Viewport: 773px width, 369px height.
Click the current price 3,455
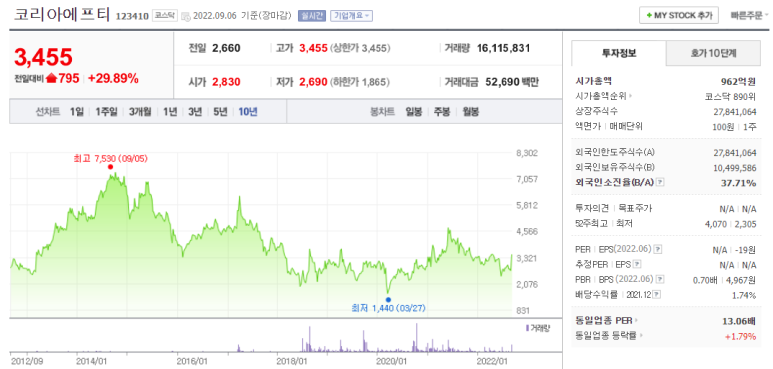tap(43, 58)
